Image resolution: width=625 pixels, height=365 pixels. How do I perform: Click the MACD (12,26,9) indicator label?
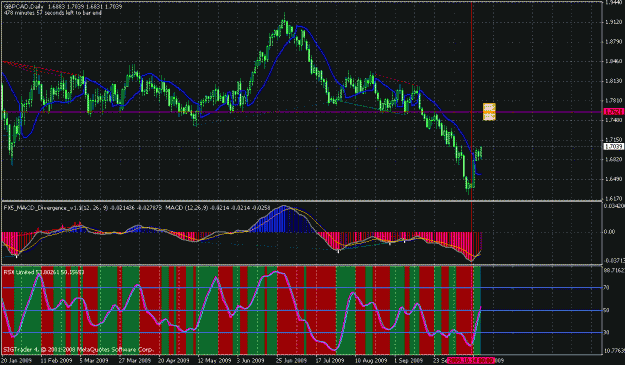pyautogui.click(x=218, y=208)
